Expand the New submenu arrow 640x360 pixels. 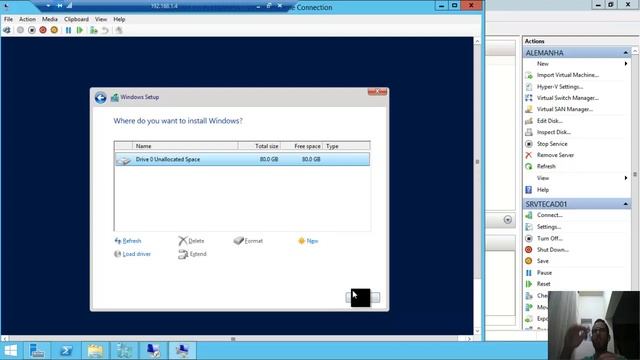click(626, 64)
